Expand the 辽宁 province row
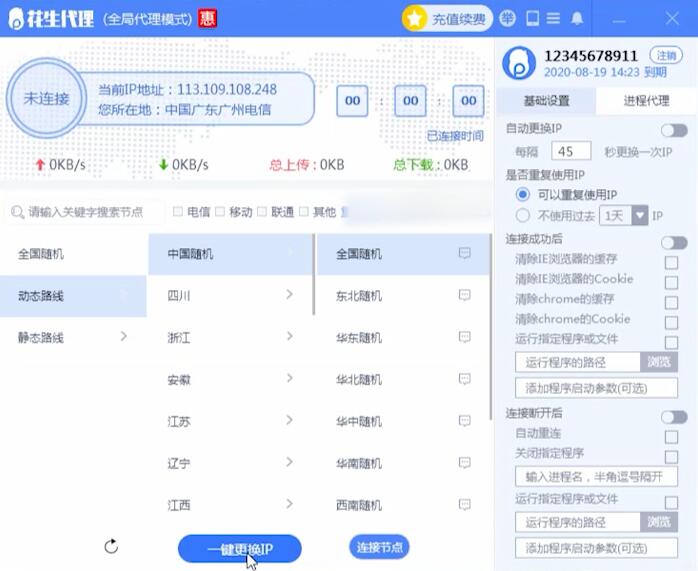 click(x=231, y=463)
